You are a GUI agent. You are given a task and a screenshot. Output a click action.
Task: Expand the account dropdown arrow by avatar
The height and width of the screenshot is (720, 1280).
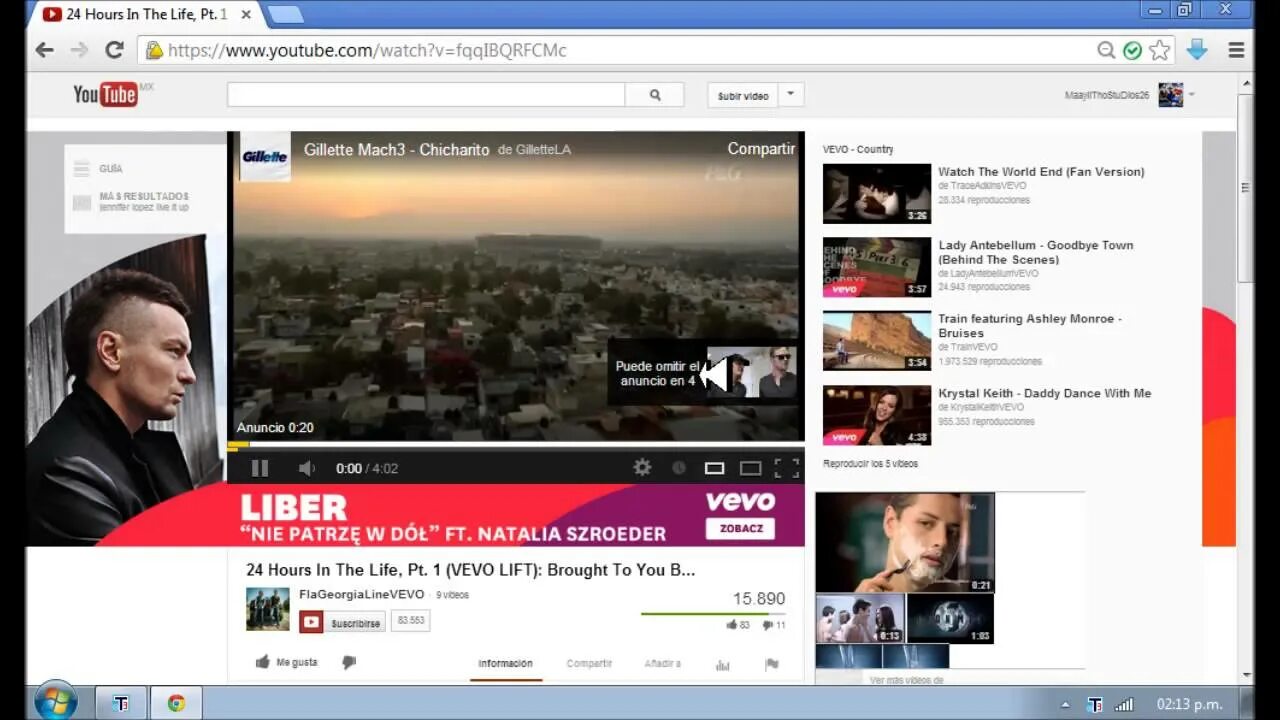(x=1191, y=95)
